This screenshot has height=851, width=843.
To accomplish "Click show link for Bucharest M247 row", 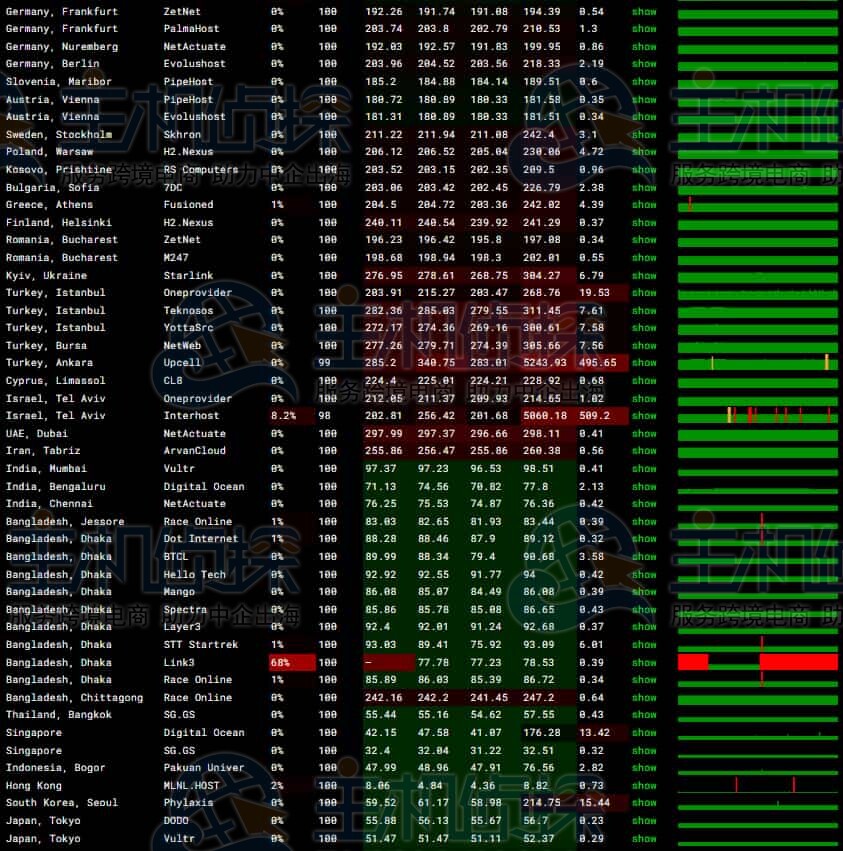I will (644, 258).
